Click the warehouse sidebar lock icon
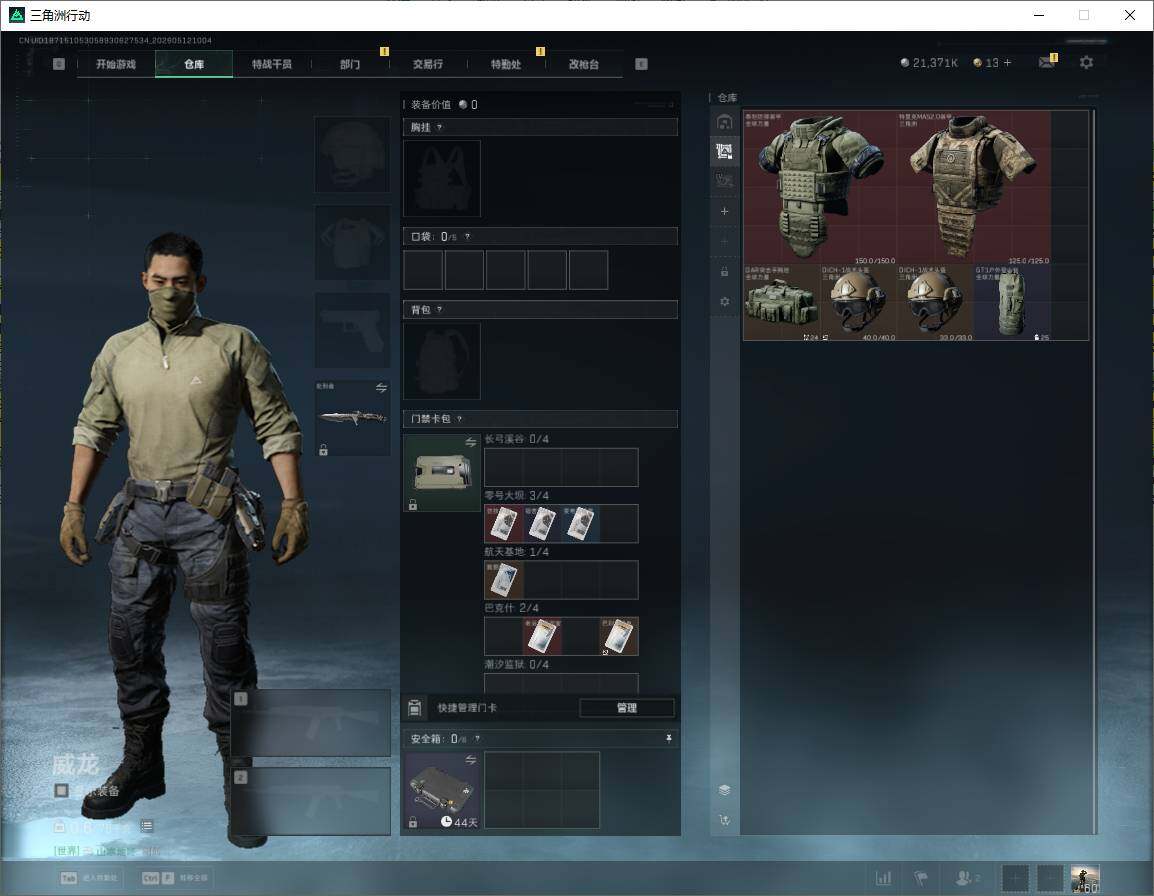The image size is (1154, 896). pyautogui.click(x=724, y=272)
